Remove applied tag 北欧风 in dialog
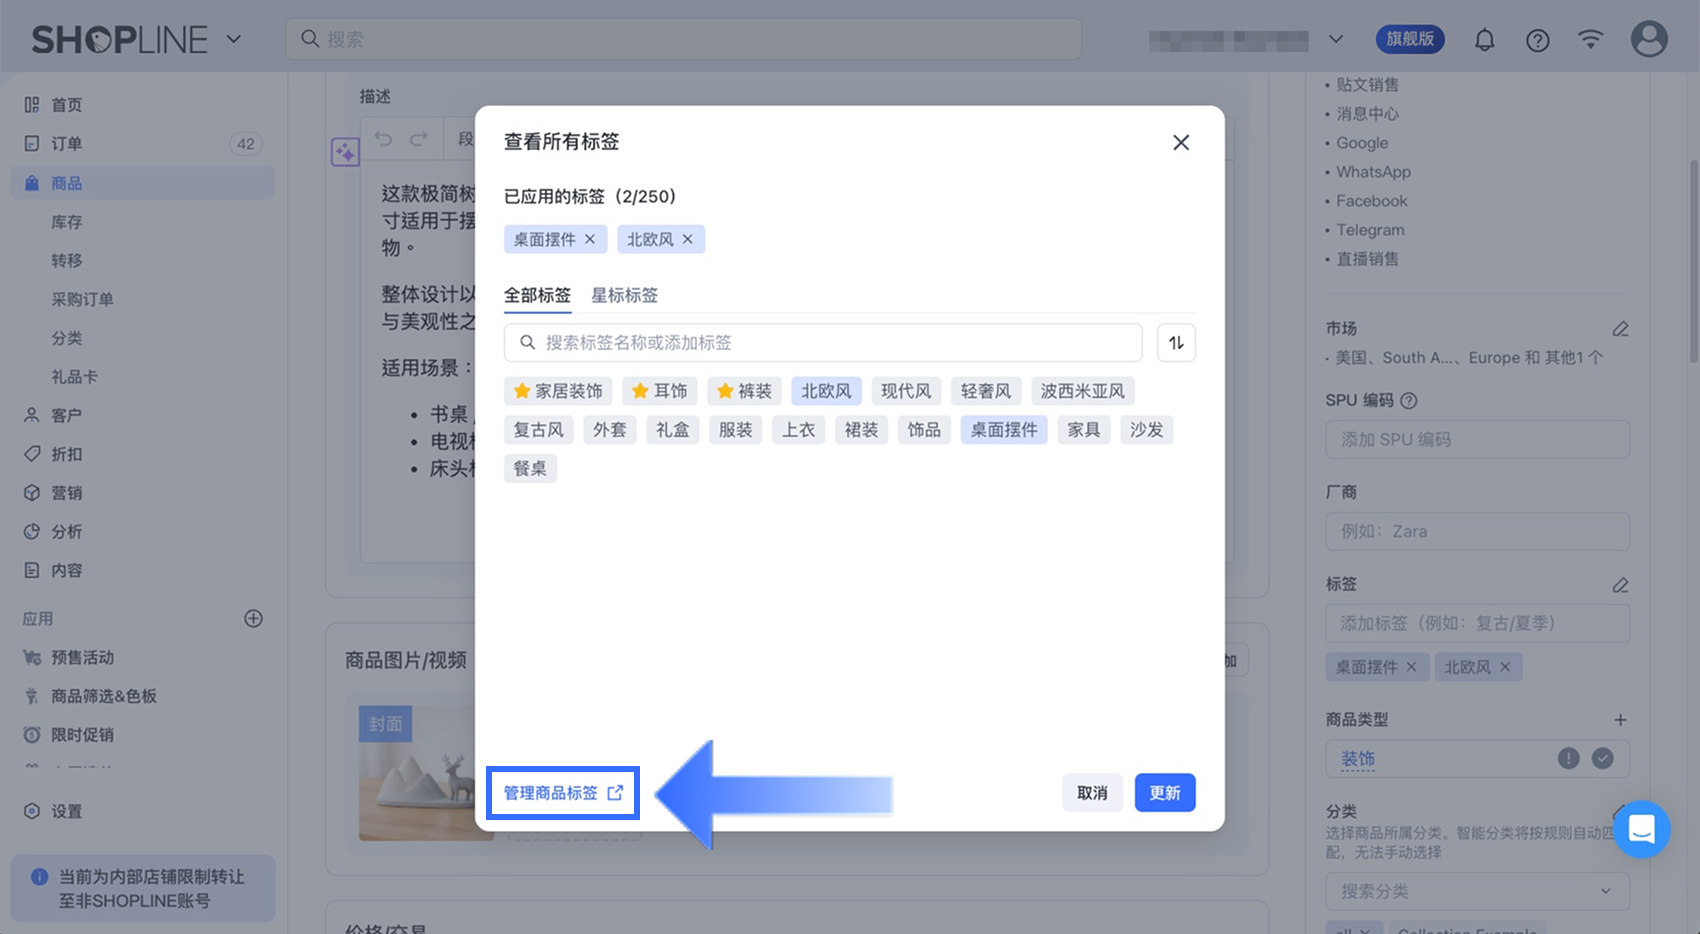This screenshot has height=934, width=1700. 687,239
